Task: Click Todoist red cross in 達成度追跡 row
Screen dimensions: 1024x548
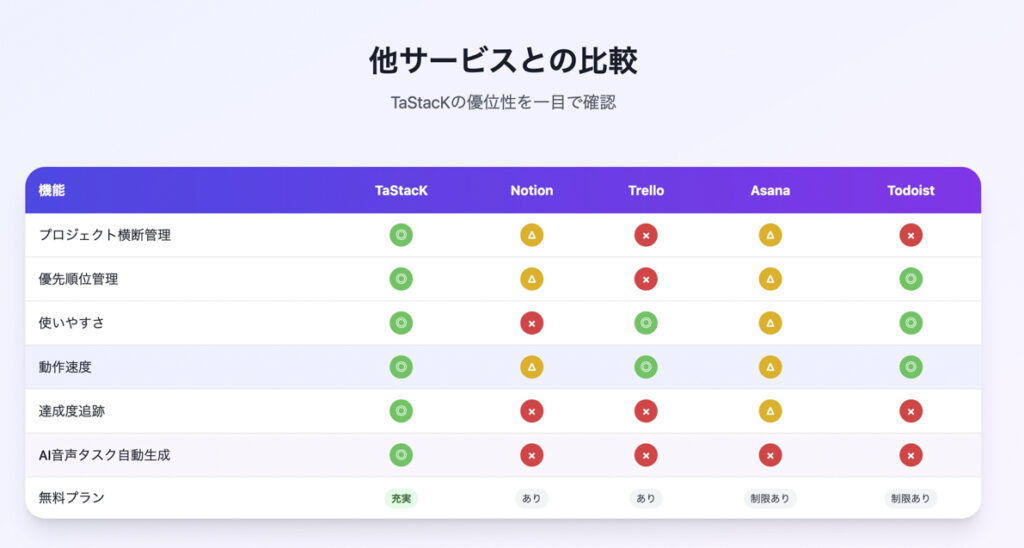Action: (x=910, y=411)
